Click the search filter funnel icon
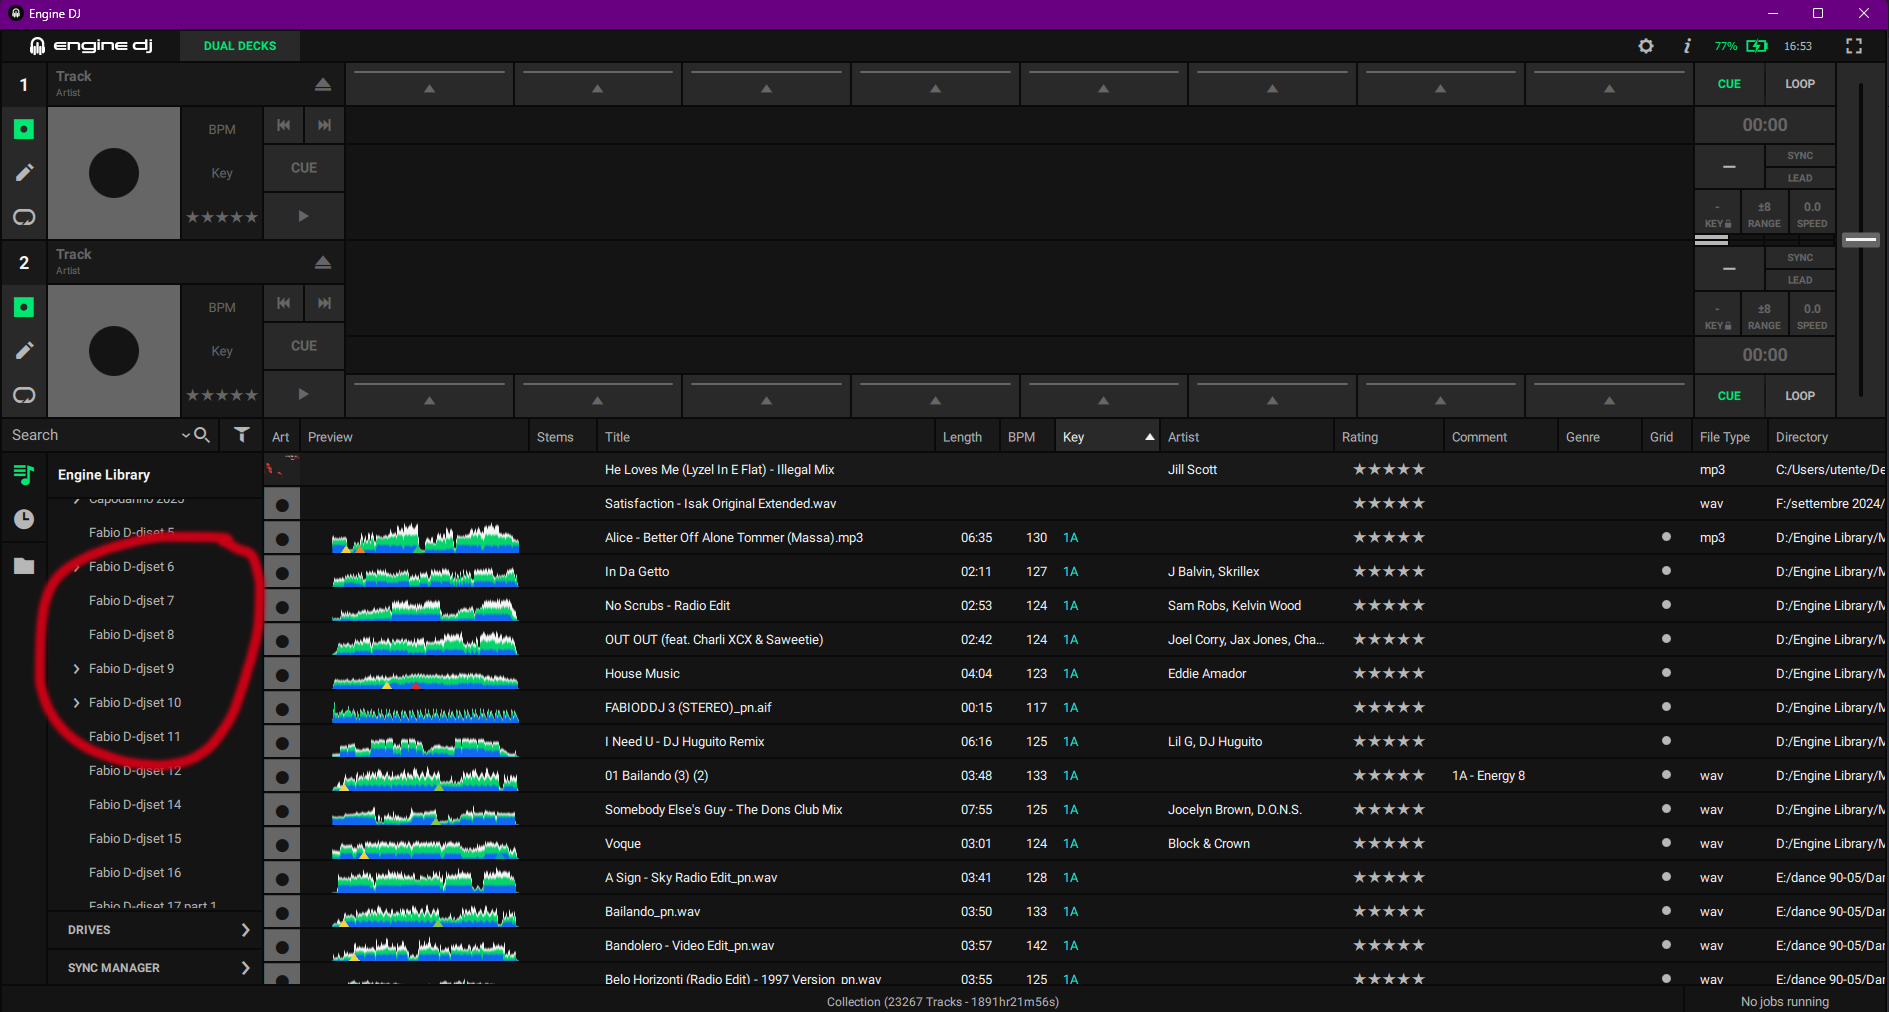 tap(241, 435)
